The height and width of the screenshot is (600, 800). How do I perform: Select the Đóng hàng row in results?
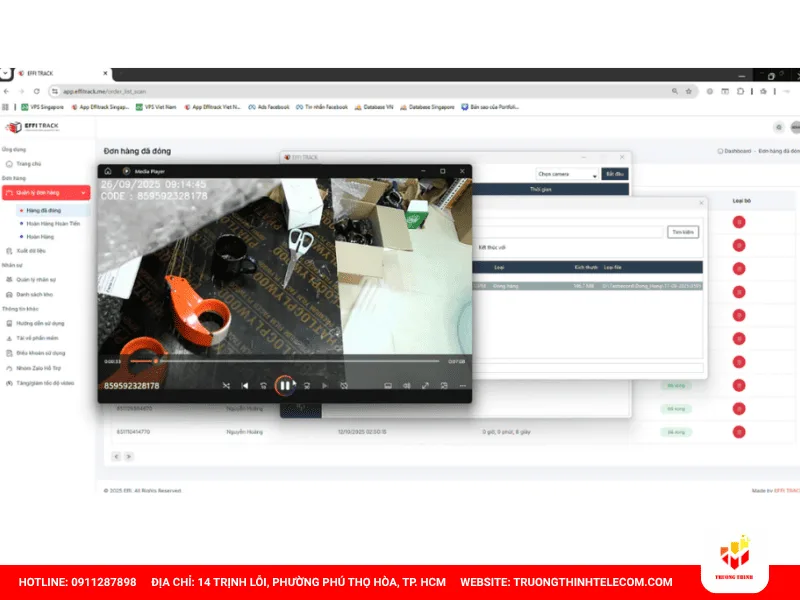point(588,286)
